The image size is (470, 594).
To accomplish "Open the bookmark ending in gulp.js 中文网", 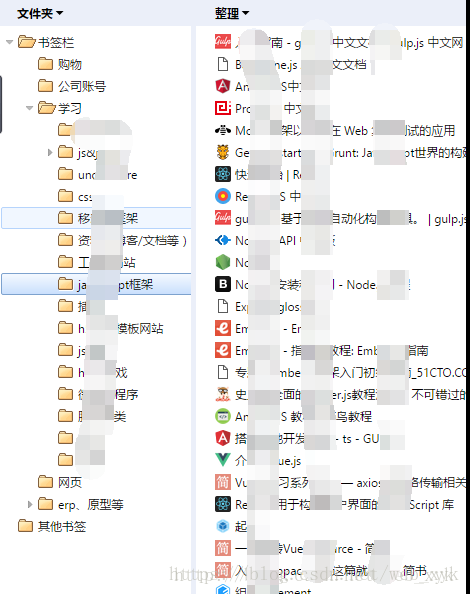I will click(339, 42).
